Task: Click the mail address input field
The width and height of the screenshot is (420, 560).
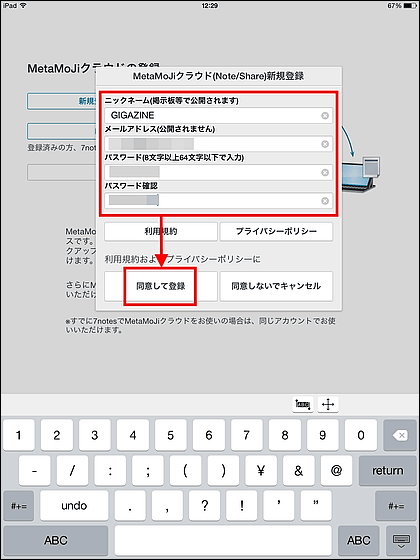Action: click(218, 144)
